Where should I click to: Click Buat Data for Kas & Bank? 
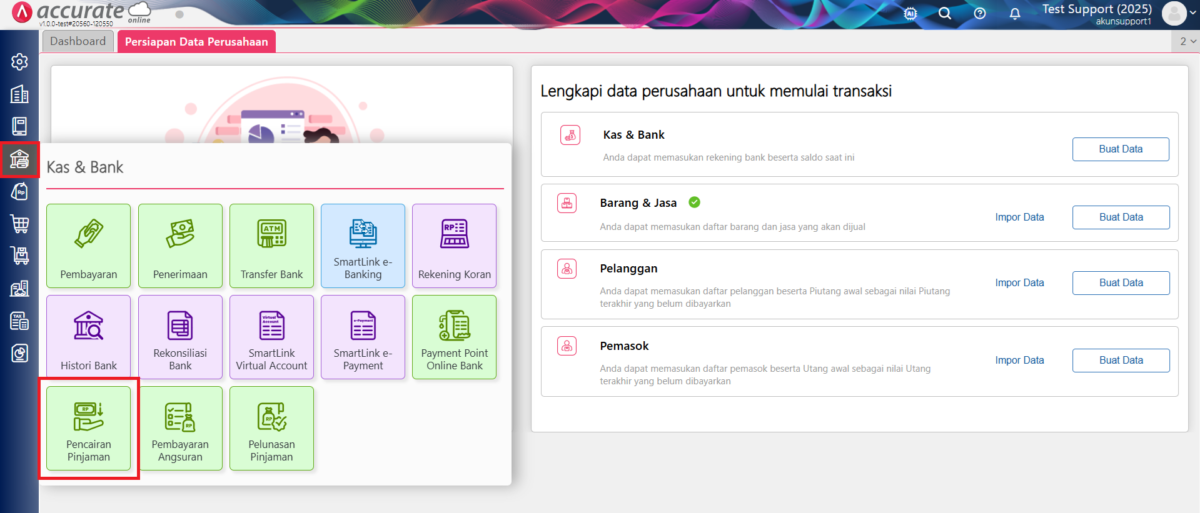(1120, 149)
